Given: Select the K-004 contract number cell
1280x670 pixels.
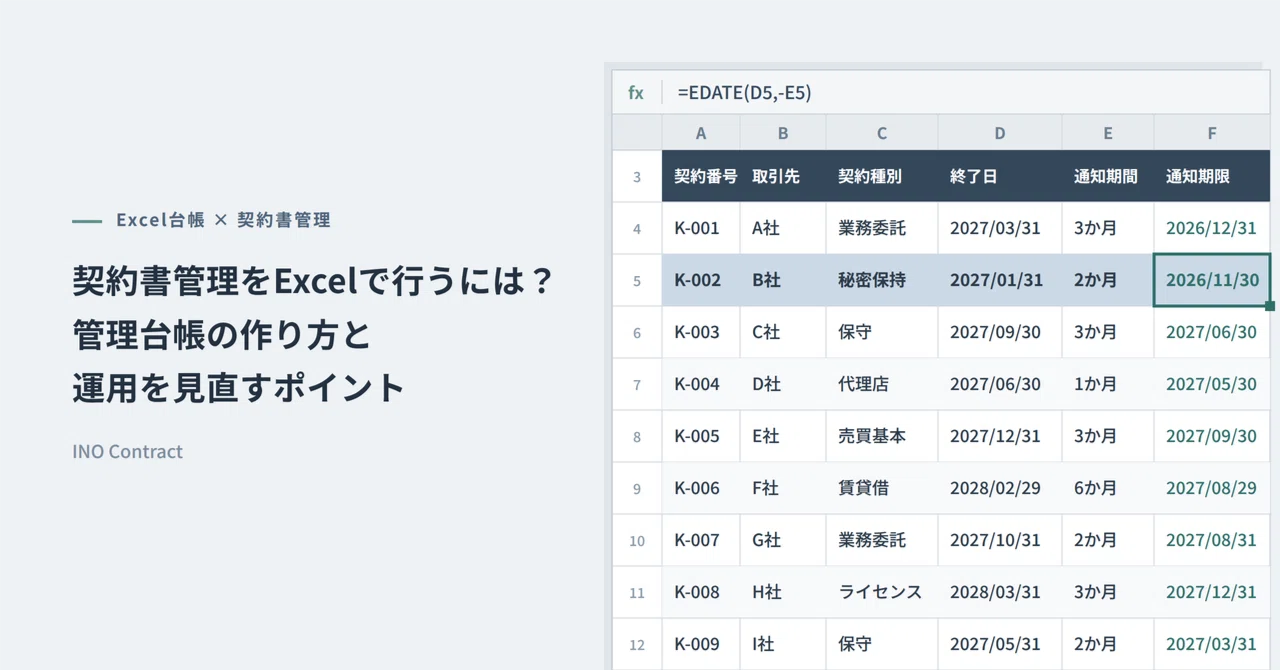Looking at the screenshot, I should [701, 385].
